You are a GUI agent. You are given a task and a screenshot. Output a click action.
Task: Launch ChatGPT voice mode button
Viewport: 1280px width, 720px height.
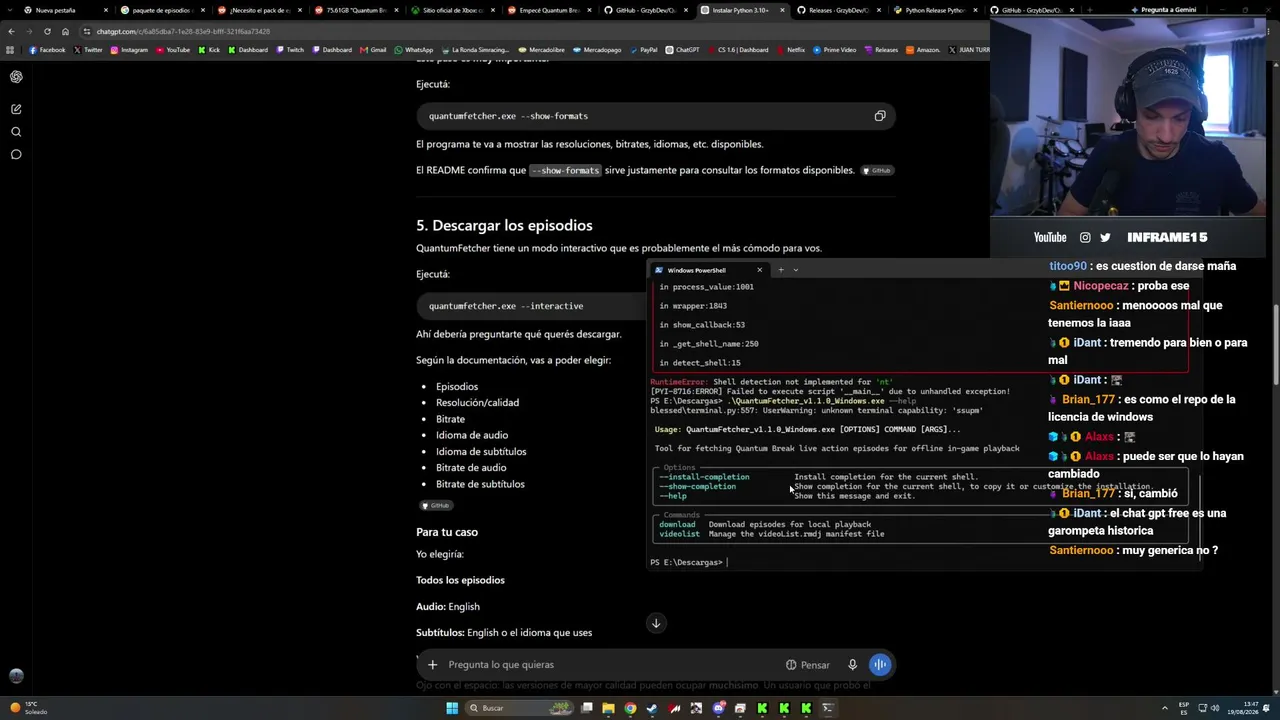click(880, 665)
